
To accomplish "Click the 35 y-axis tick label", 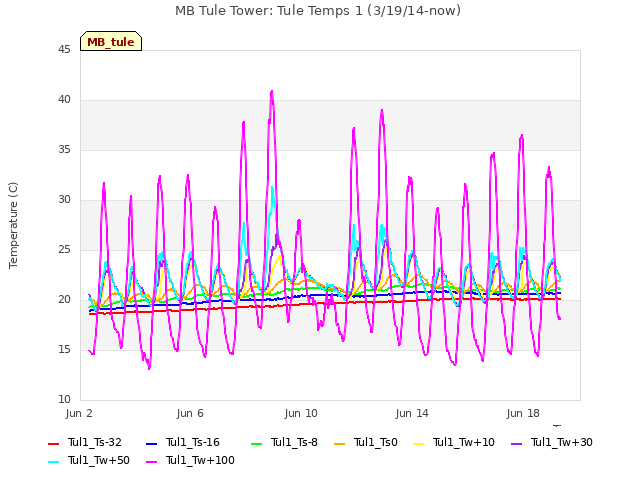I will coord(64,150).
